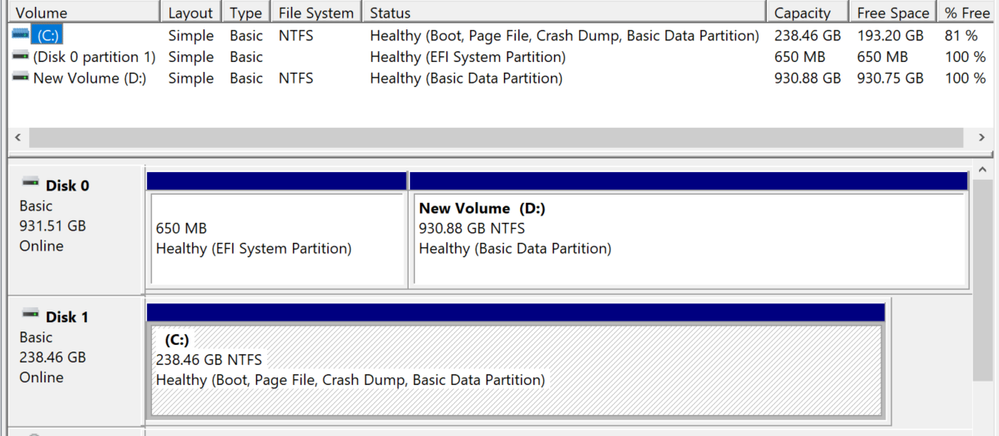999x436 pixels.
Task: Click the Disk 0 partition 1 drive icon
Action: coord(20,56)
